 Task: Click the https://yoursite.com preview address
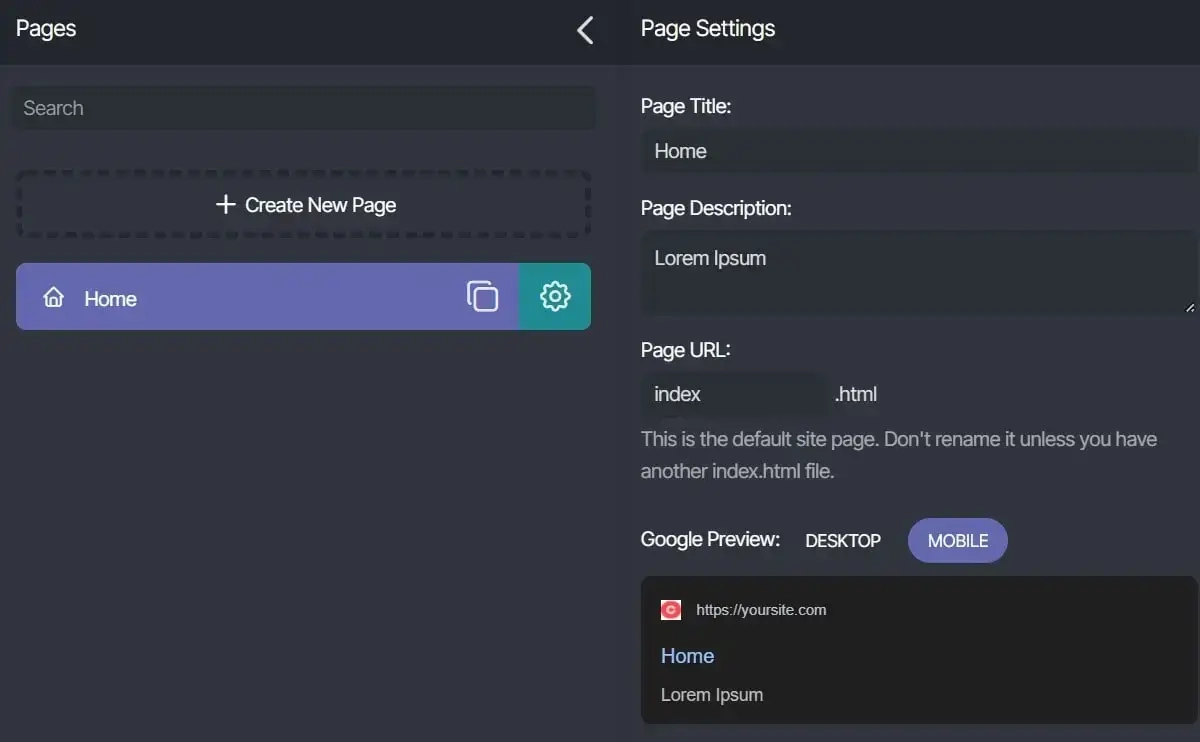pyautogui.click(x=761, y=610)
